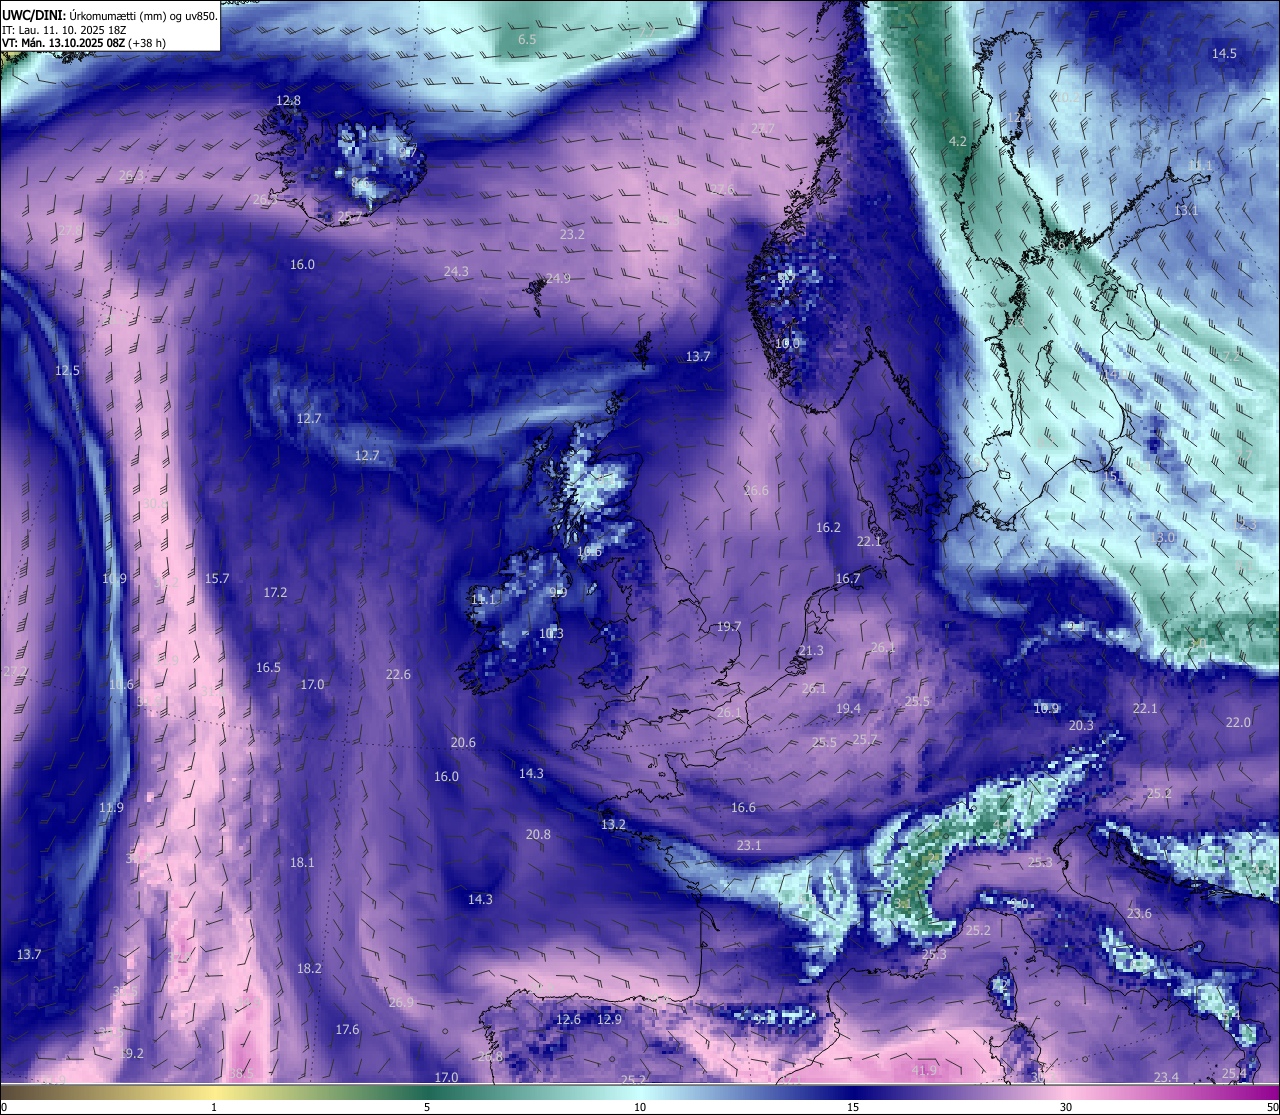Viewport: 1280px width, 1115px height.
Task: Click the 12.9 value label over Spain
Action: tap(609, 1019)
